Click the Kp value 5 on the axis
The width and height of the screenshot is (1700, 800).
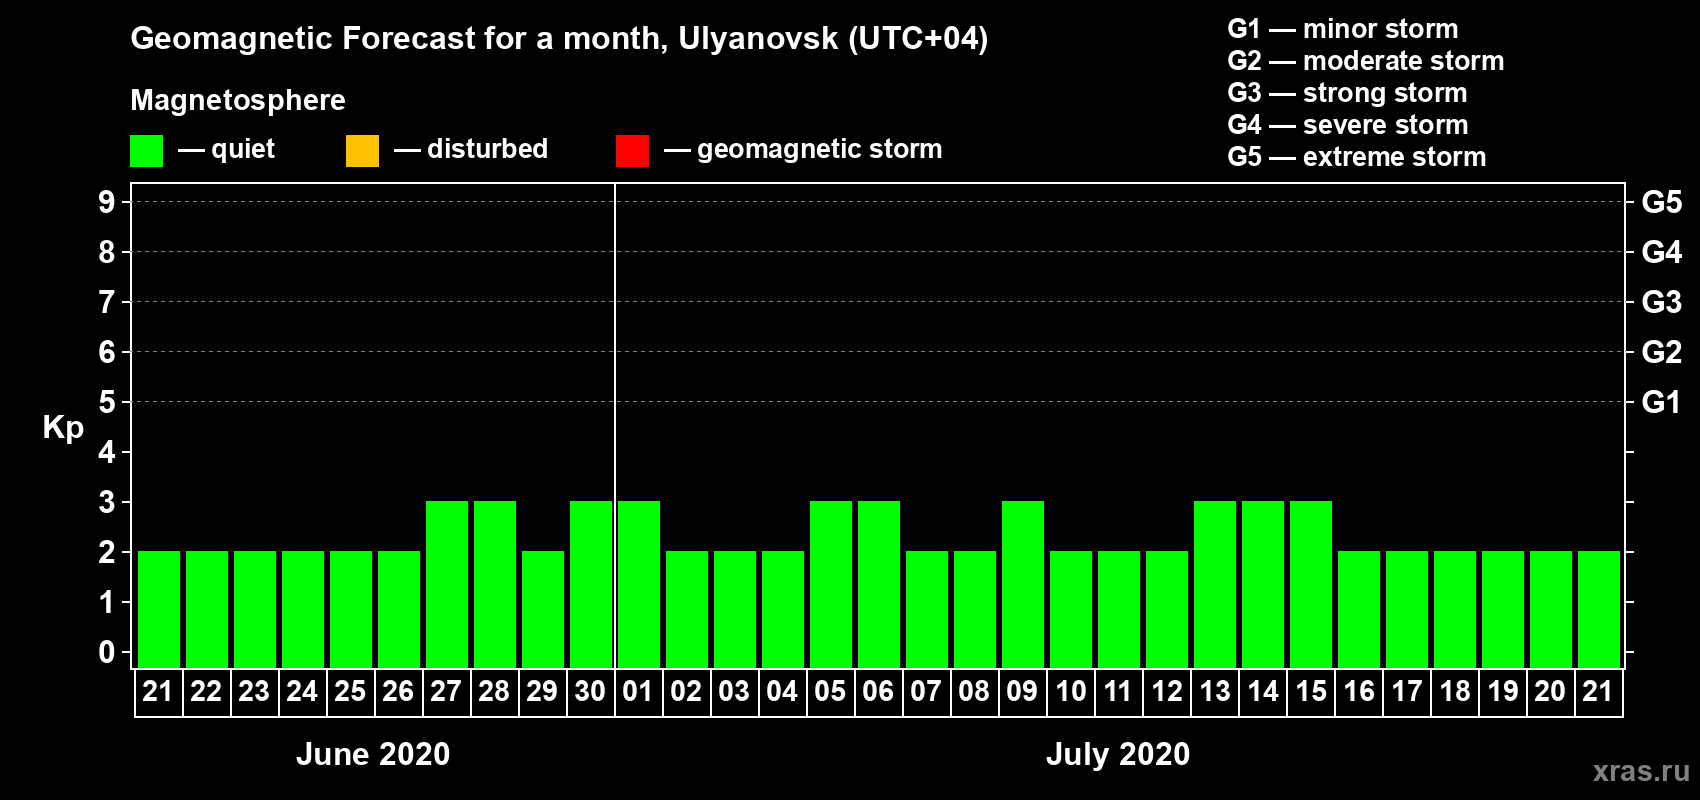[107, 402]
